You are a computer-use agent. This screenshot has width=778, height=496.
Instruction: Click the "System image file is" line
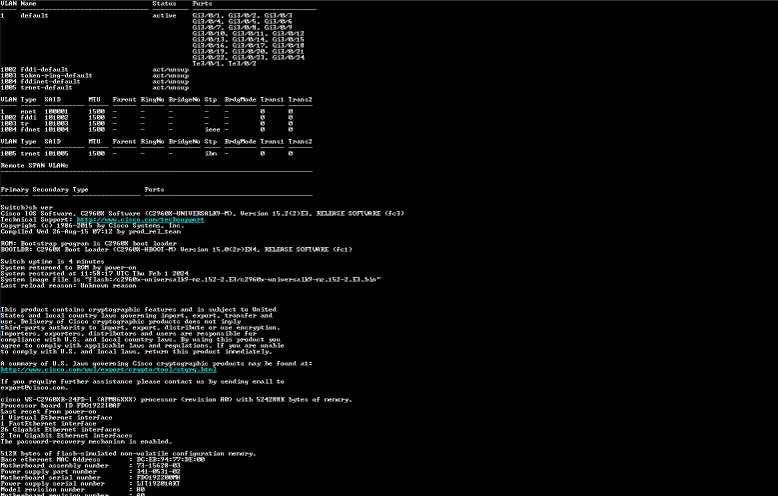191,279
